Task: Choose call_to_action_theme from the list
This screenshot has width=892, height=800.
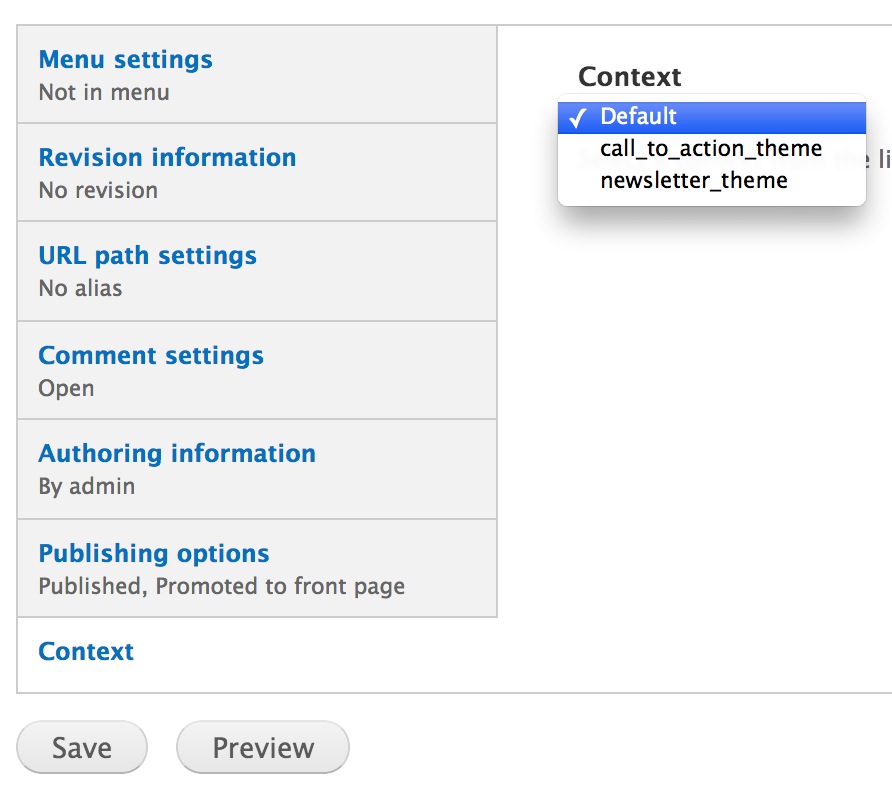Action: tap(710, 148)
